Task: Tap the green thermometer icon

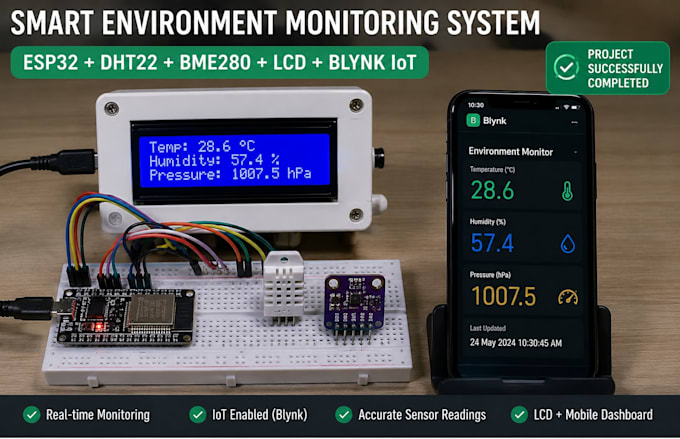Action: click(567, 191)
